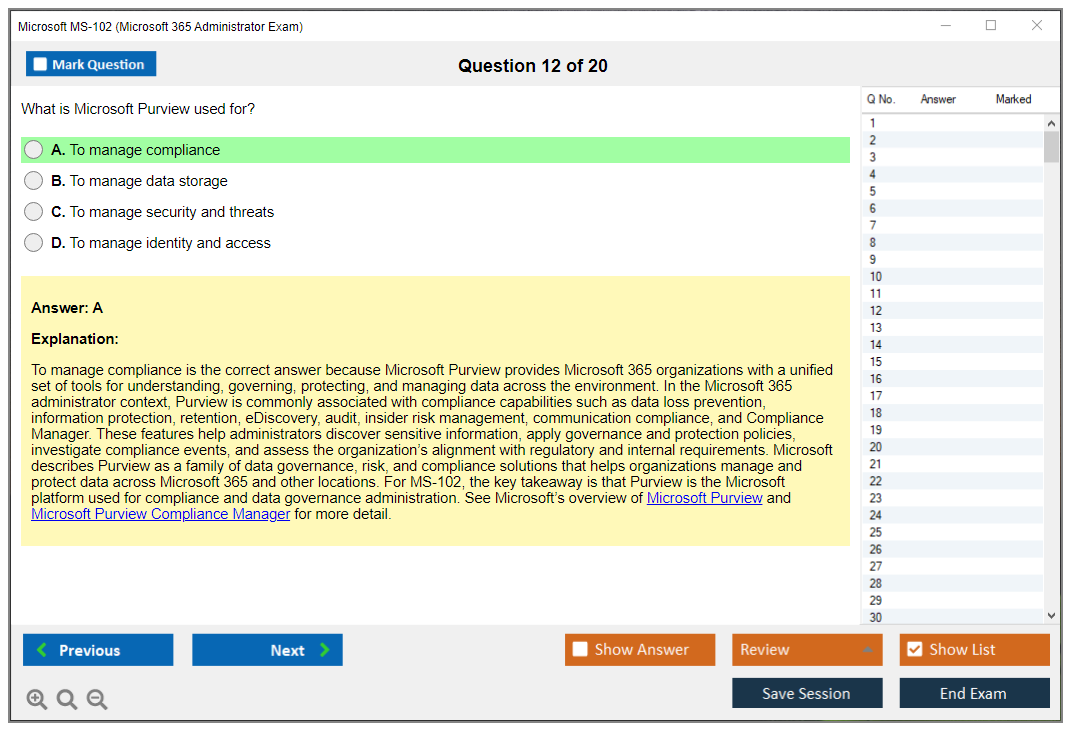The width and height of the screenshot is (1075, 735).
Task: Select question 12 in the list
Action: [953, 311]
